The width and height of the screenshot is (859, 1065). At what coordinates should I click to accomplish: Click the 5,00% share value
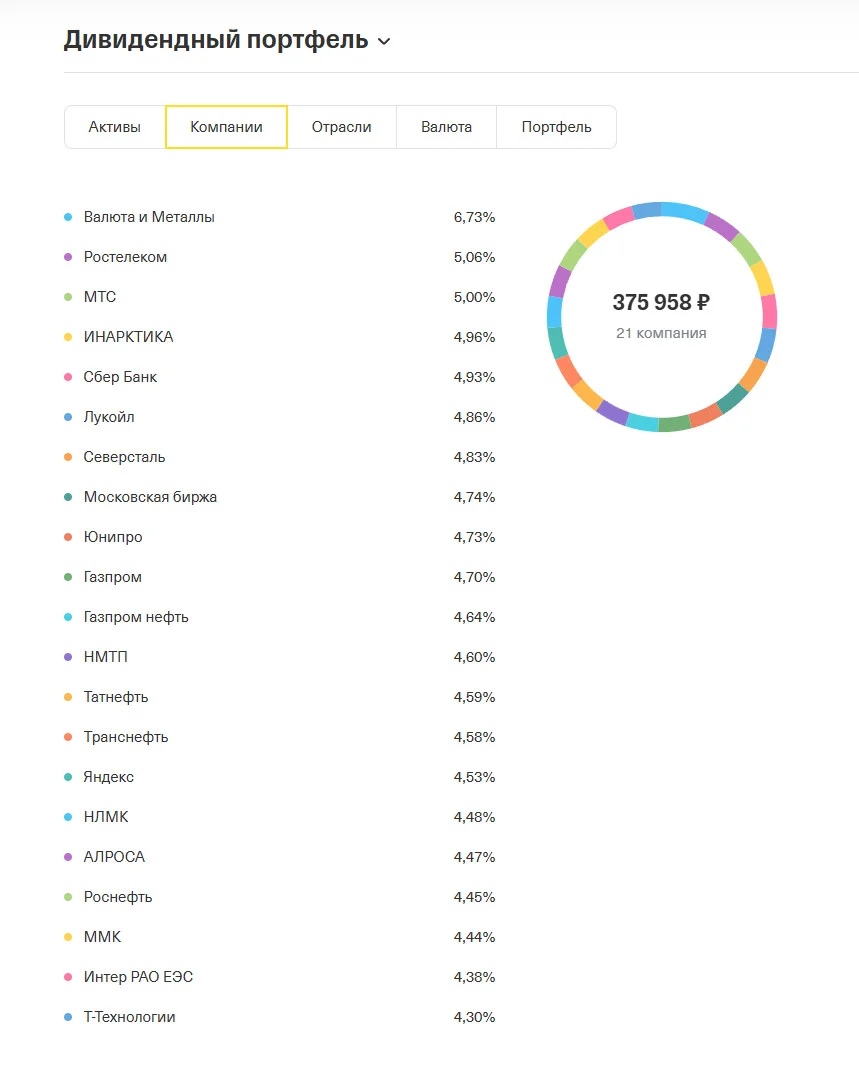[475, 297]
